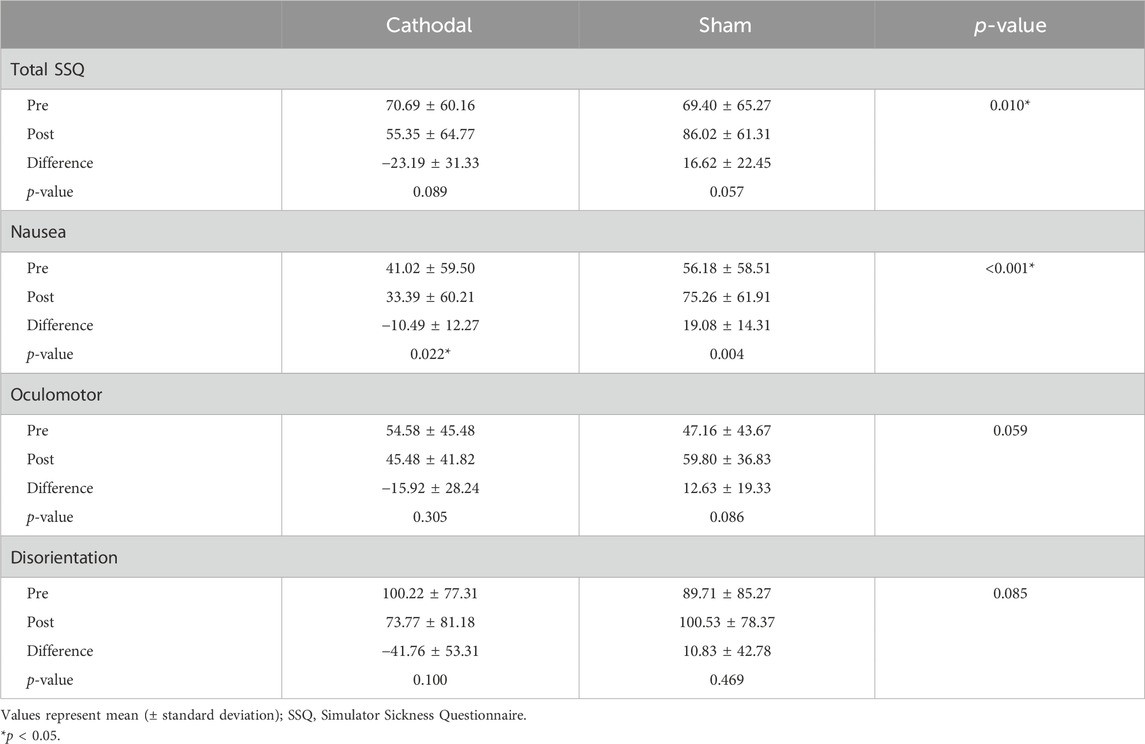Click the Sham column header
This screenshot has height=744, width=1145.
[x=726, y=26]
